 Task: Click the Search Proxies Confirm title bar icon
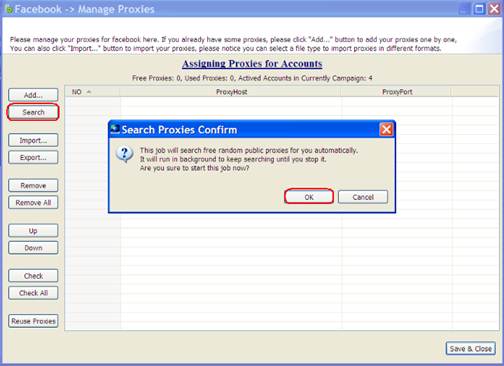click(x=115, y=129)
